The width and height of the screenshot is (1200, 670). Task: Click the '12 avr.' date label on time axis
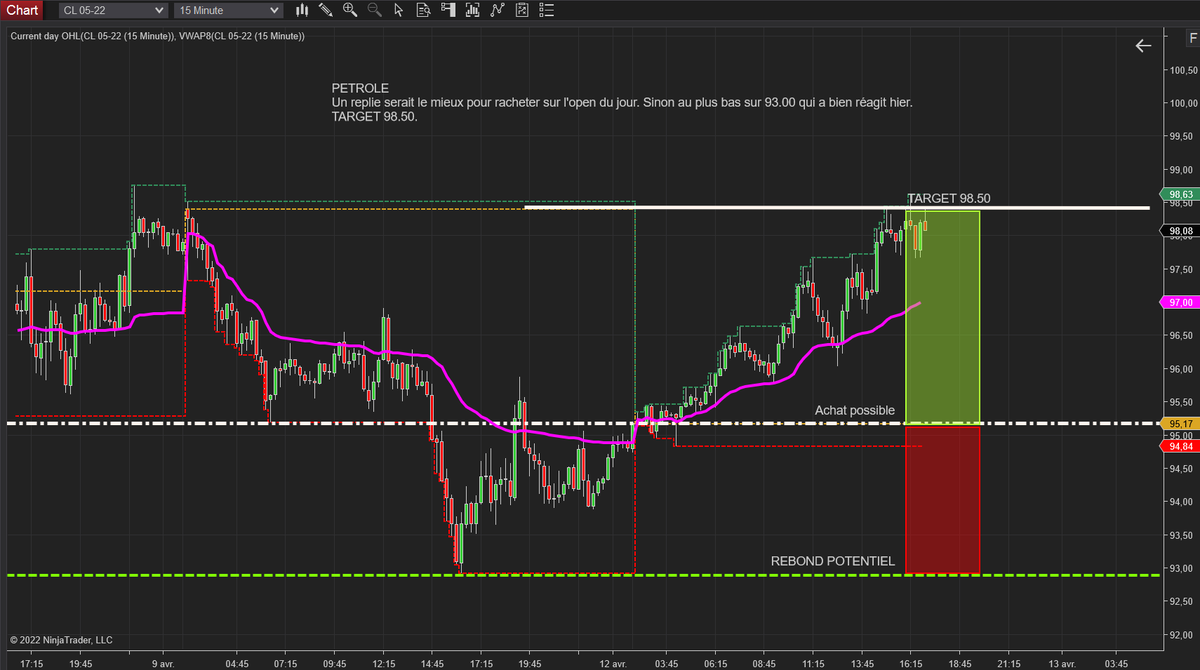pos(613,662)
